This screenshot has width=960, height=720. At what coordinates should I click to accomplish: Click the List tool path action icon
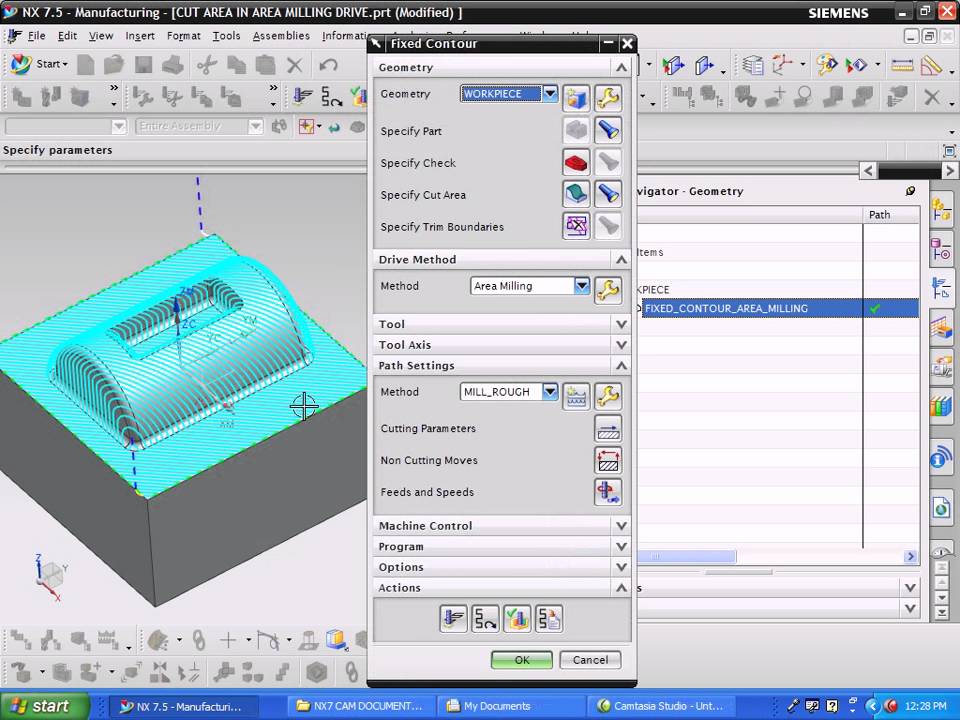(x=549, y=619)
